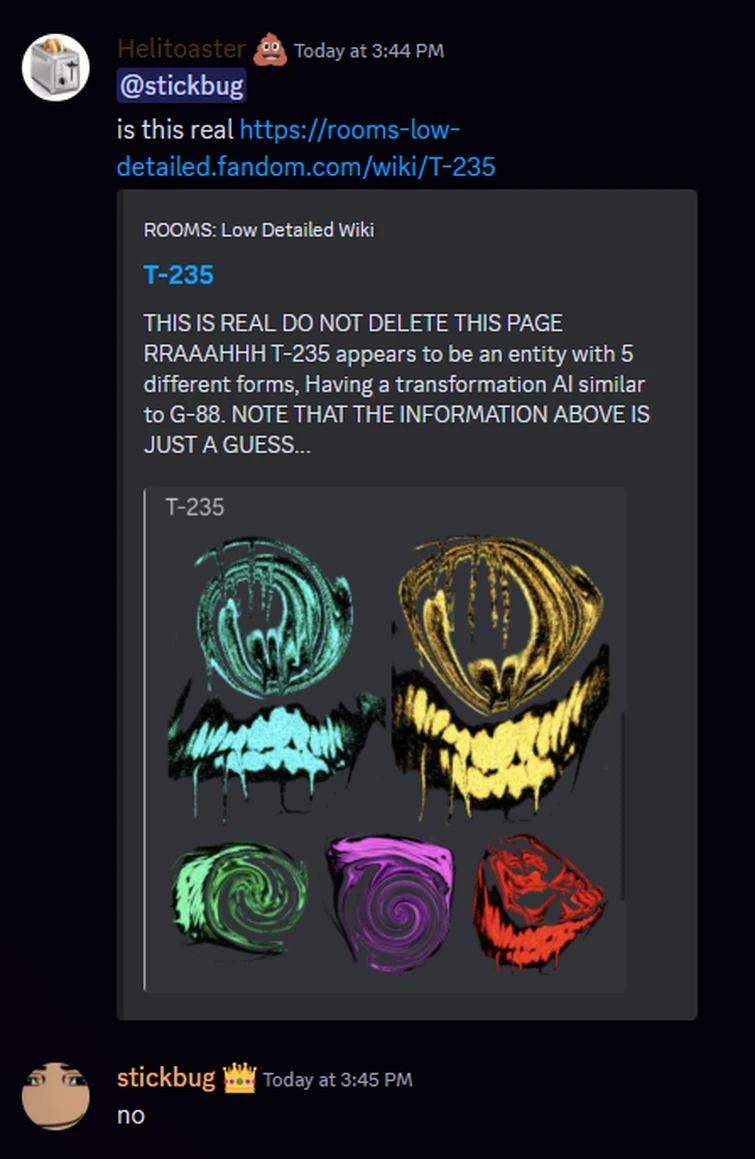Open the rooms-low-detailed.fandom.com wiki link
The height and width of the screenshot is (1159, 755).
click(306, 148)
